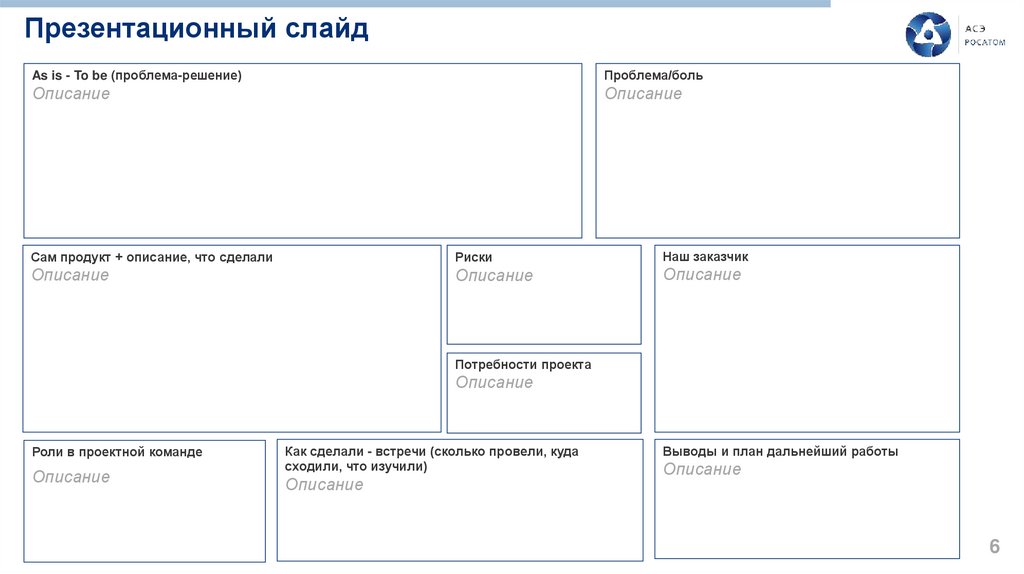Select heading "Как сделали - встречи"
This screenshot has height=574, width=1024.
click(431, 458)
